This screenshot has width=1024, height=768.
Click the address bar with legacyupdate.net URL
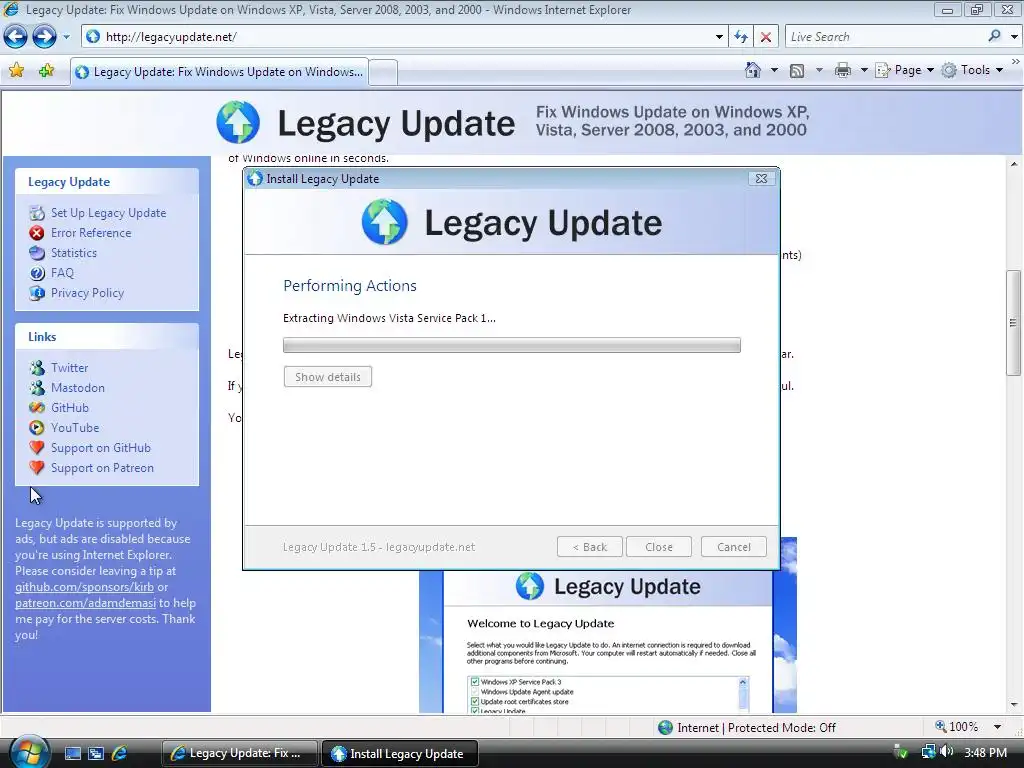tap(397, 37)
